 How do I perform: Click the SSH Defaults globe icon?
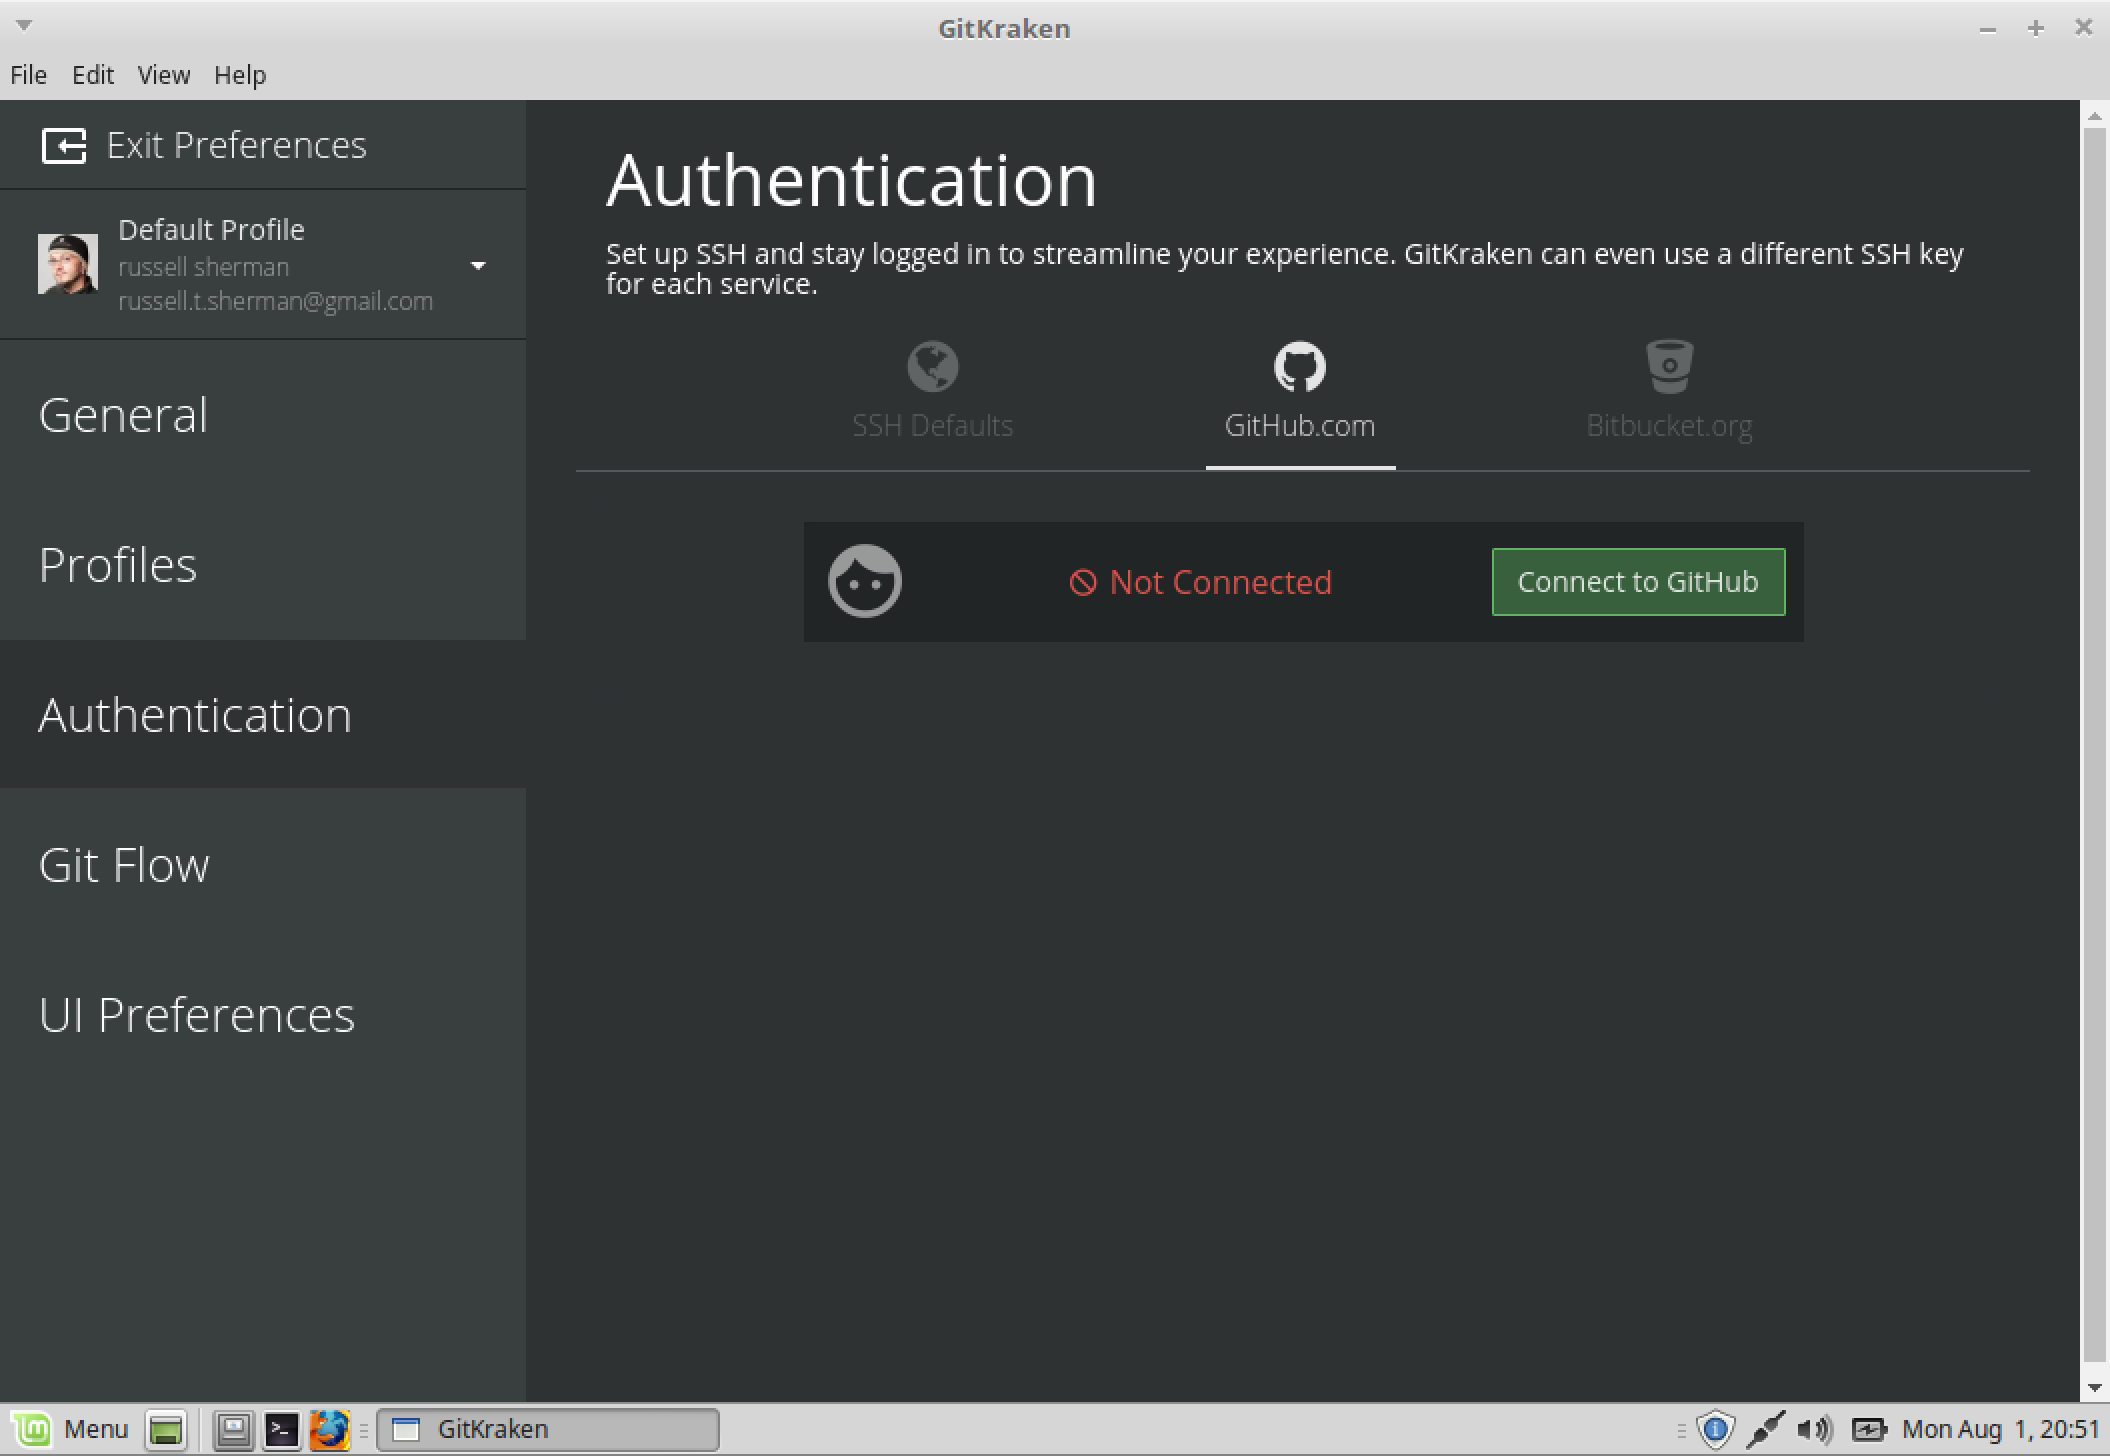point(932,366)
